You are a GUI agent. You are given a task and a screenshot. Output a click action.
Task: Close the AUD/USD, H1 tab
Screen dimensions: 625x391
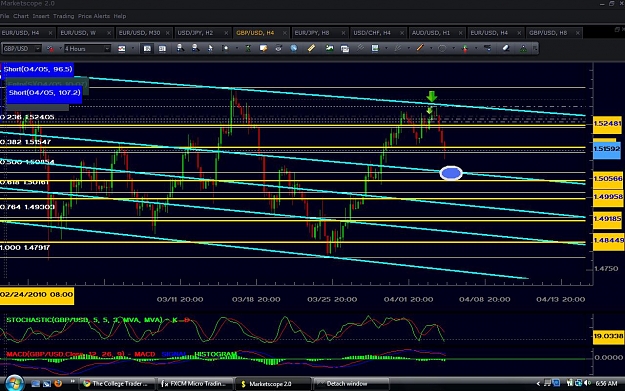[460, 33]
